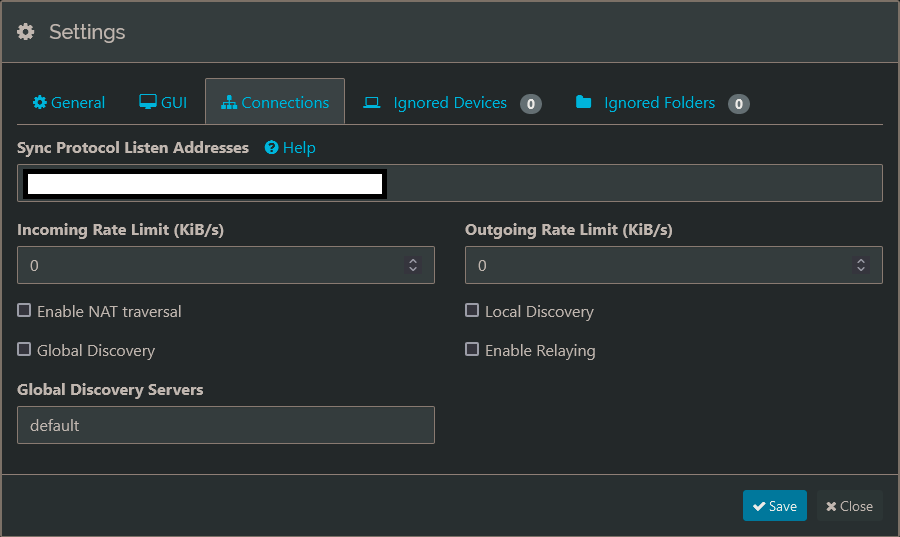Switch to the General tab

(69, 103)
